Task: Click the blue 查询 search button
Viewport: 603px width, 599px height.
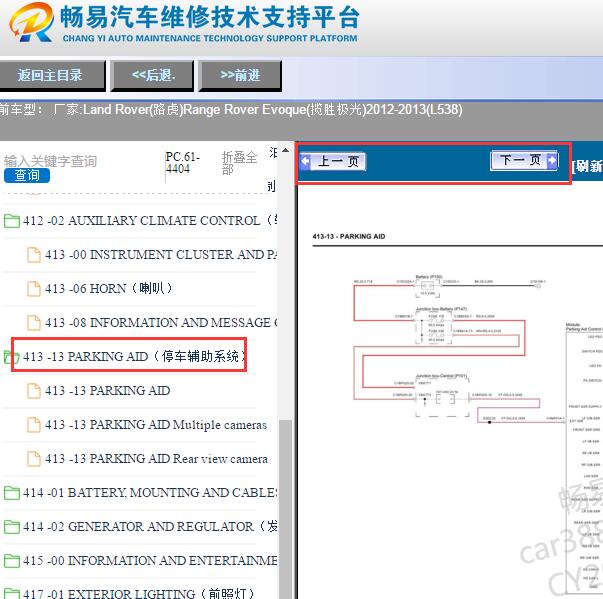Action: (x=27, y=175)
